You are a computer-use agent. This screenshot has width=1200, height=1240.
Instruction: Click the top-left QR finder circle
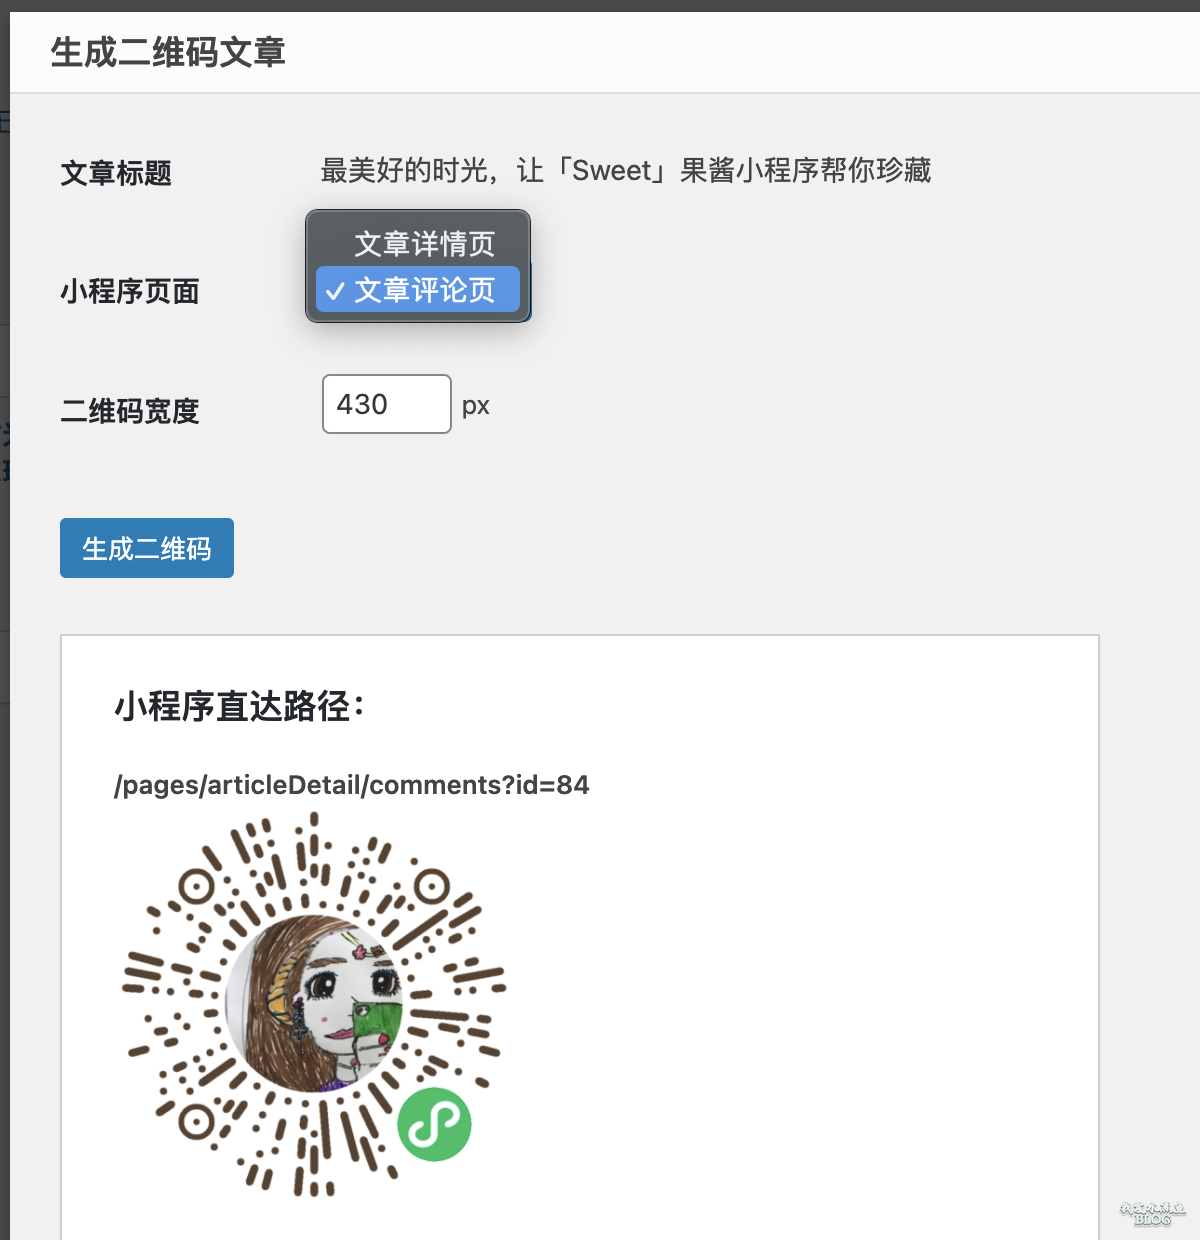tap(196, 887)
